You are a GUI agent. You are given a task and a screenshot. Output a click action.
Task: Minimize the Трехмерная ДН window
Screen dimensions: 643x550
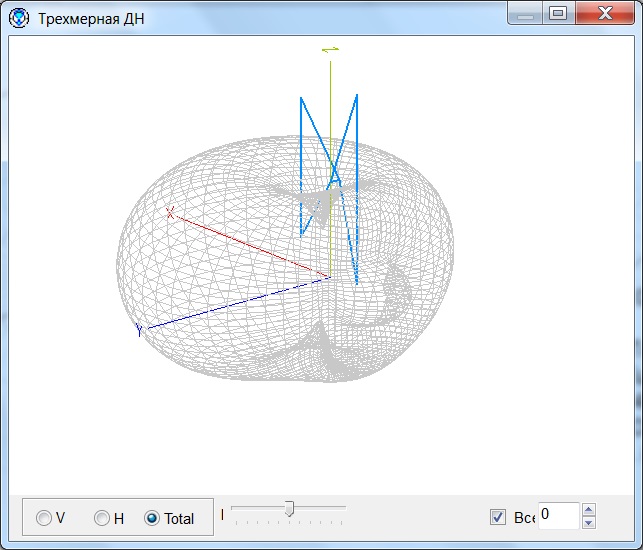(526, 13)
